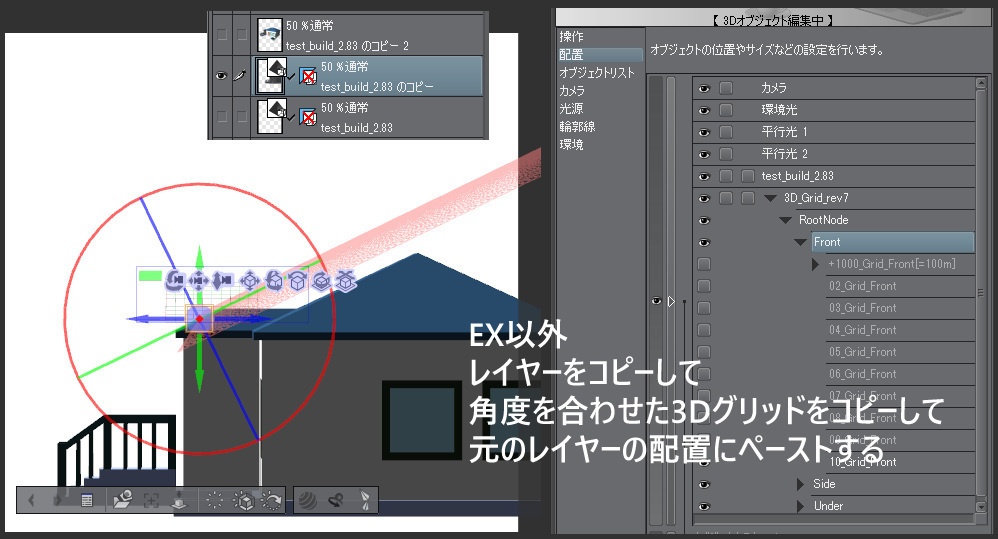
Task: Click the reset model scale icon
Action: coord(214,501)
